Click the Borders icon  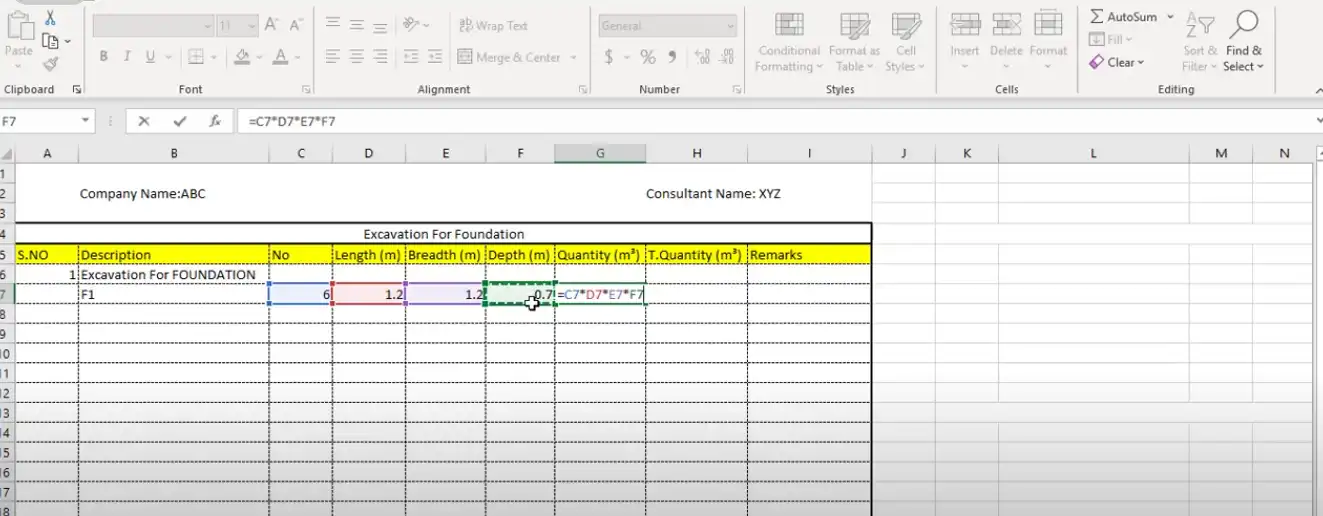[x=196, y=57]
